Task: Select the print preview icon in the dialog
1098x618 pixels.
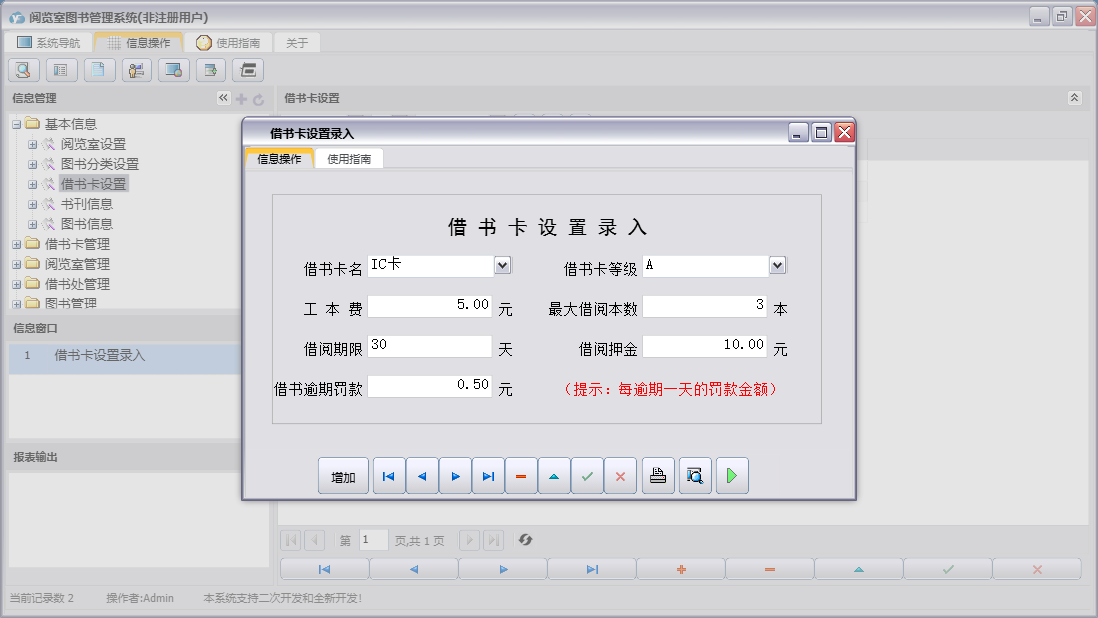Action: [695, 475]
